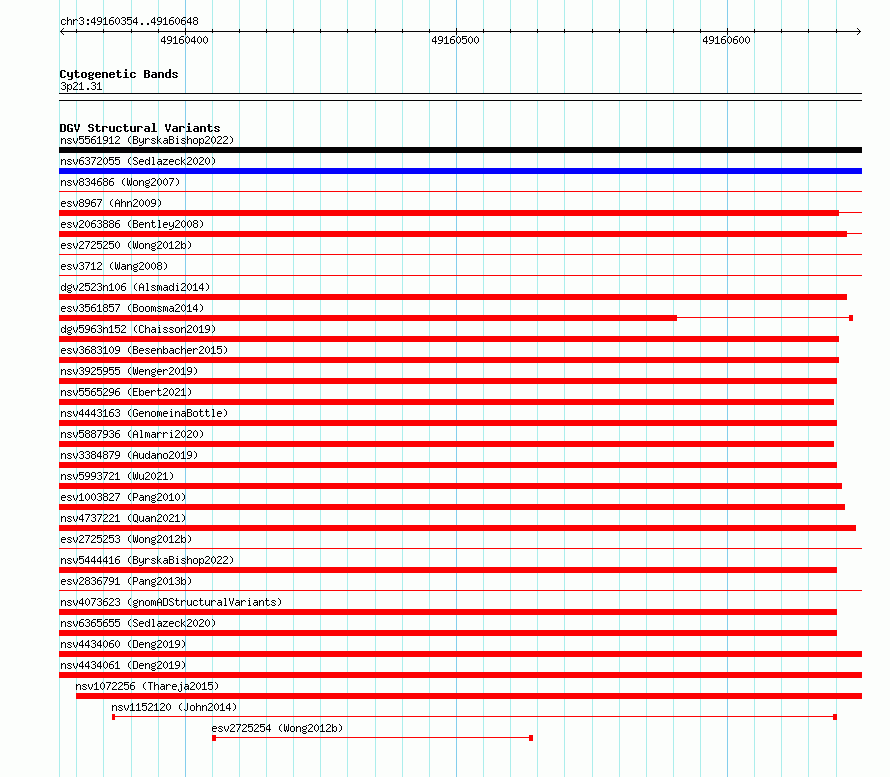Select esv2725253 (Wong2012b) label
This screenshot has width=890, height=777.
click(126, 539)
